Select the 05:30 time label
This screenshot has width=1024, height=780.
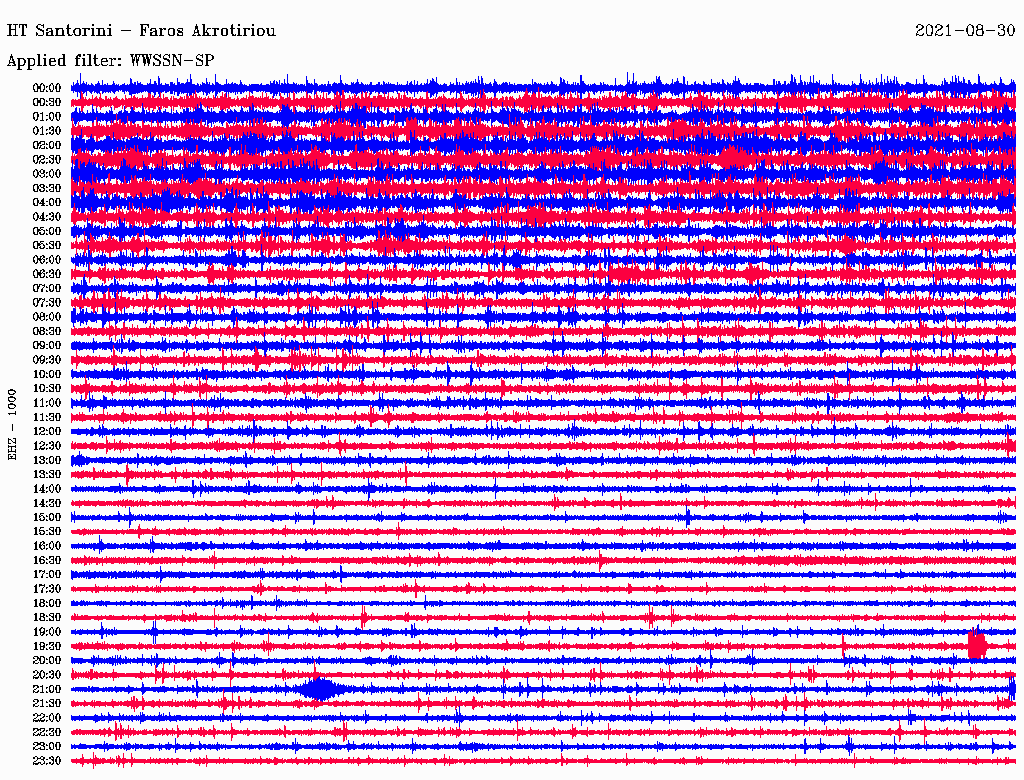point(47,246)
